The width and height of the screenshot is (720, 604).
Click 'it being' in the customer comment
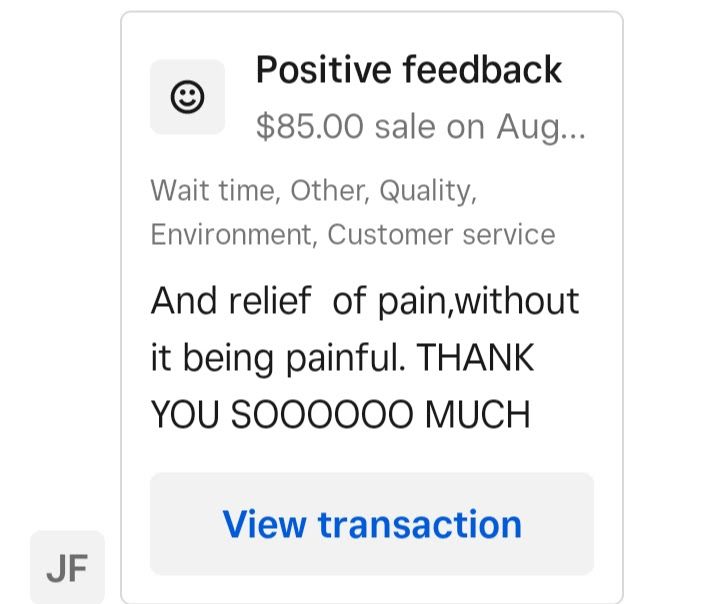[212, 359]
